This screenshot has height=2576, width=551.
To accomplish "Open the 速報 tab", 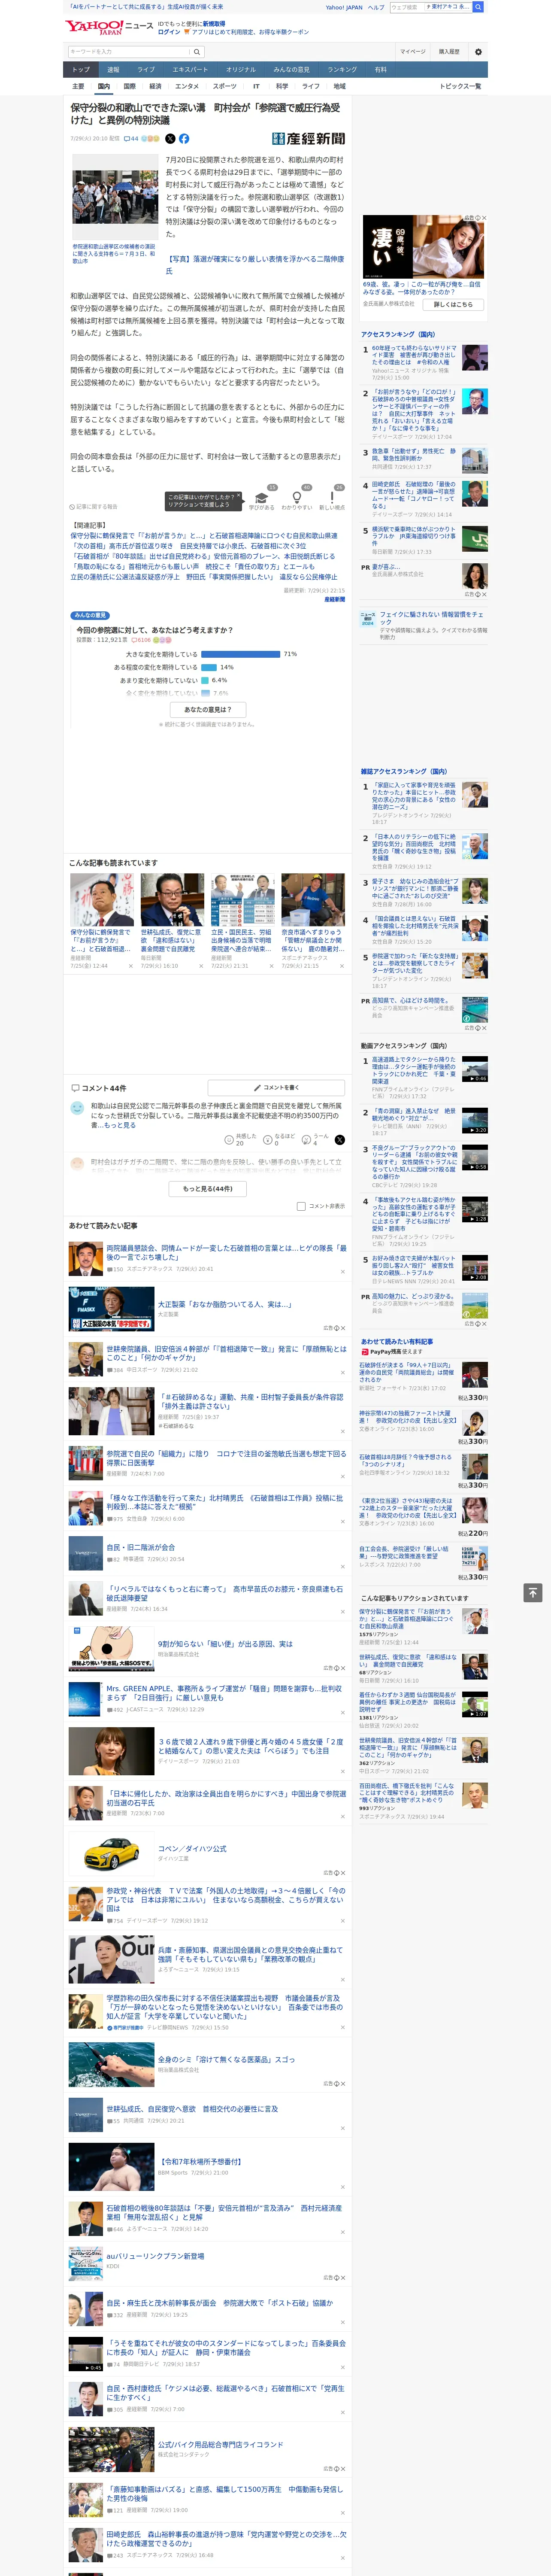I will 113,70.
